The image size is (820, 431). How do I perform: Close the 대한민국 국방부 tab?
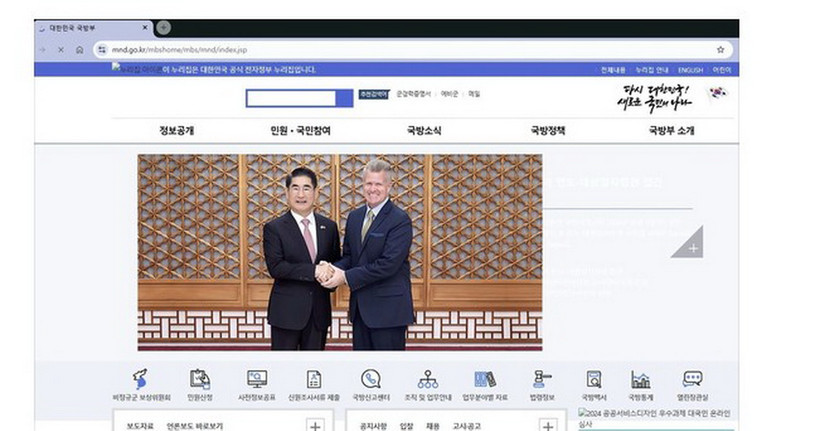point(145,28)
